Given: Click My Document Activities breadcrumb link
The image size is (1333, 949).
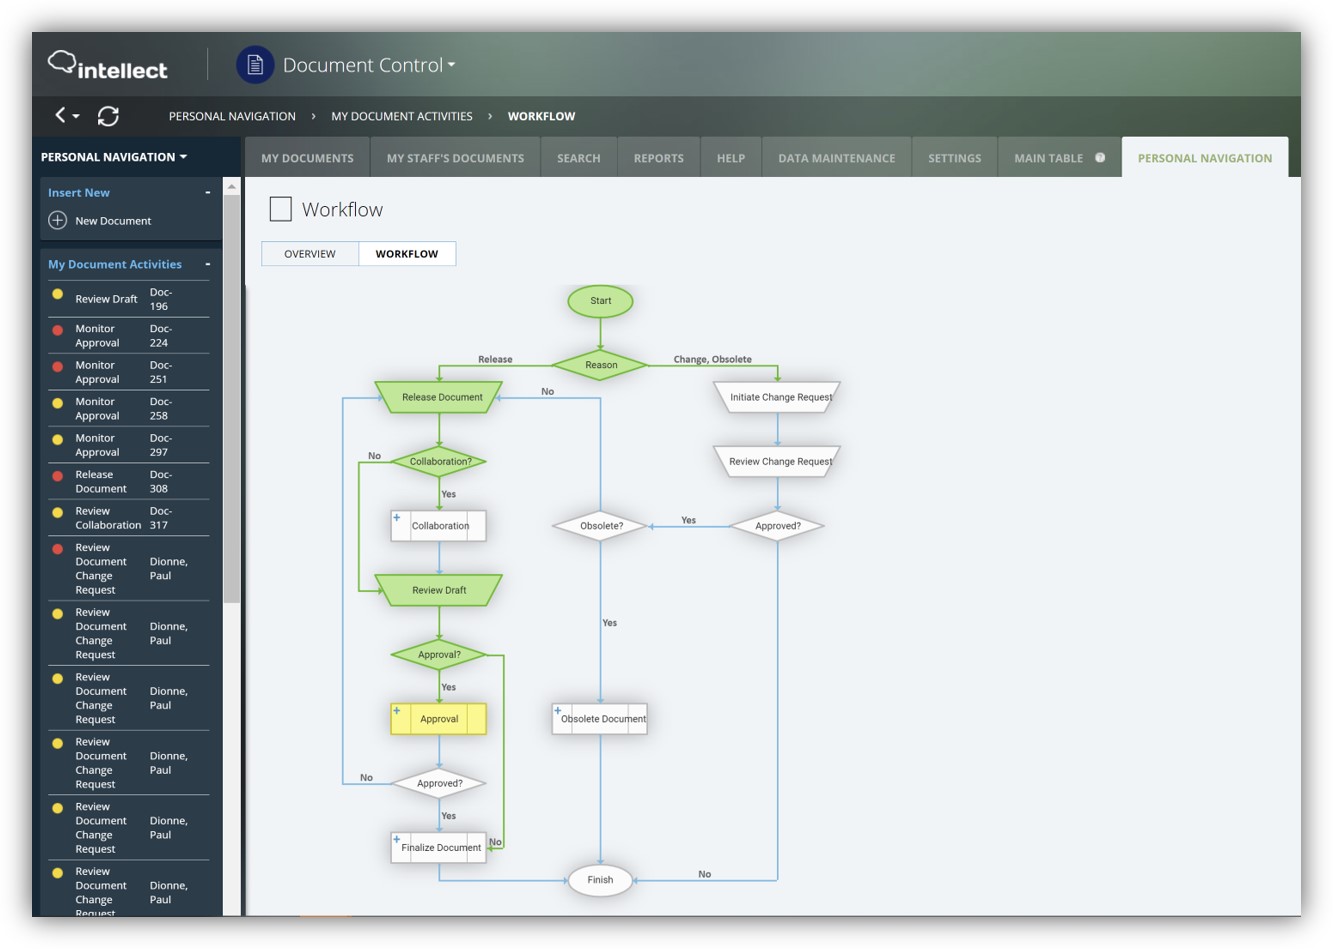Looking at the screenshot, I should click(402, 116).
